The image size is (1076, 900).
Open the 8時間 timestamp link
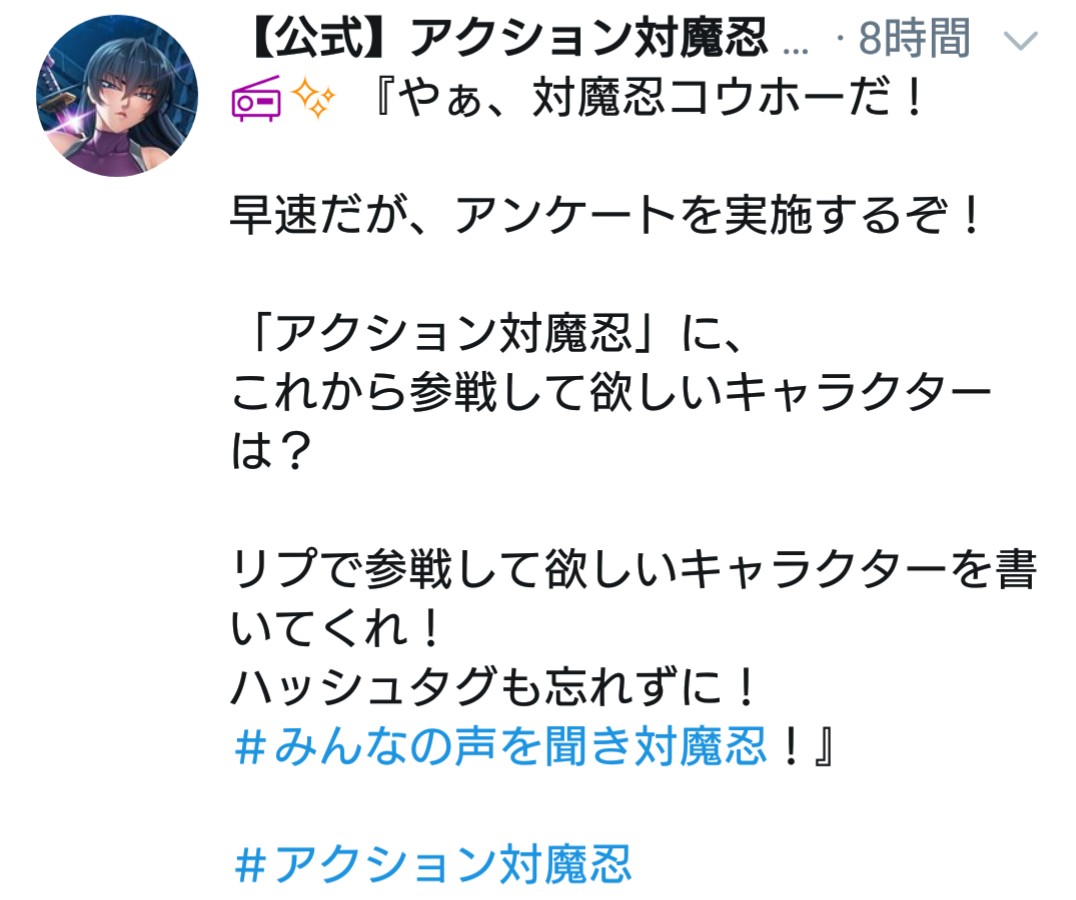click(914, 38)
